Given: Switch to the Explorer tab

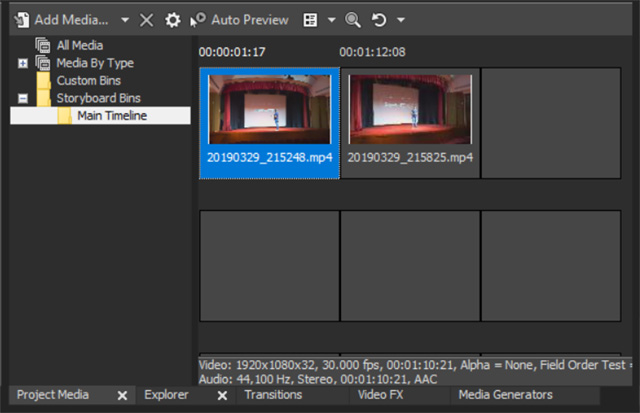Looking at the screenshot, I should [x=166, y=395].
